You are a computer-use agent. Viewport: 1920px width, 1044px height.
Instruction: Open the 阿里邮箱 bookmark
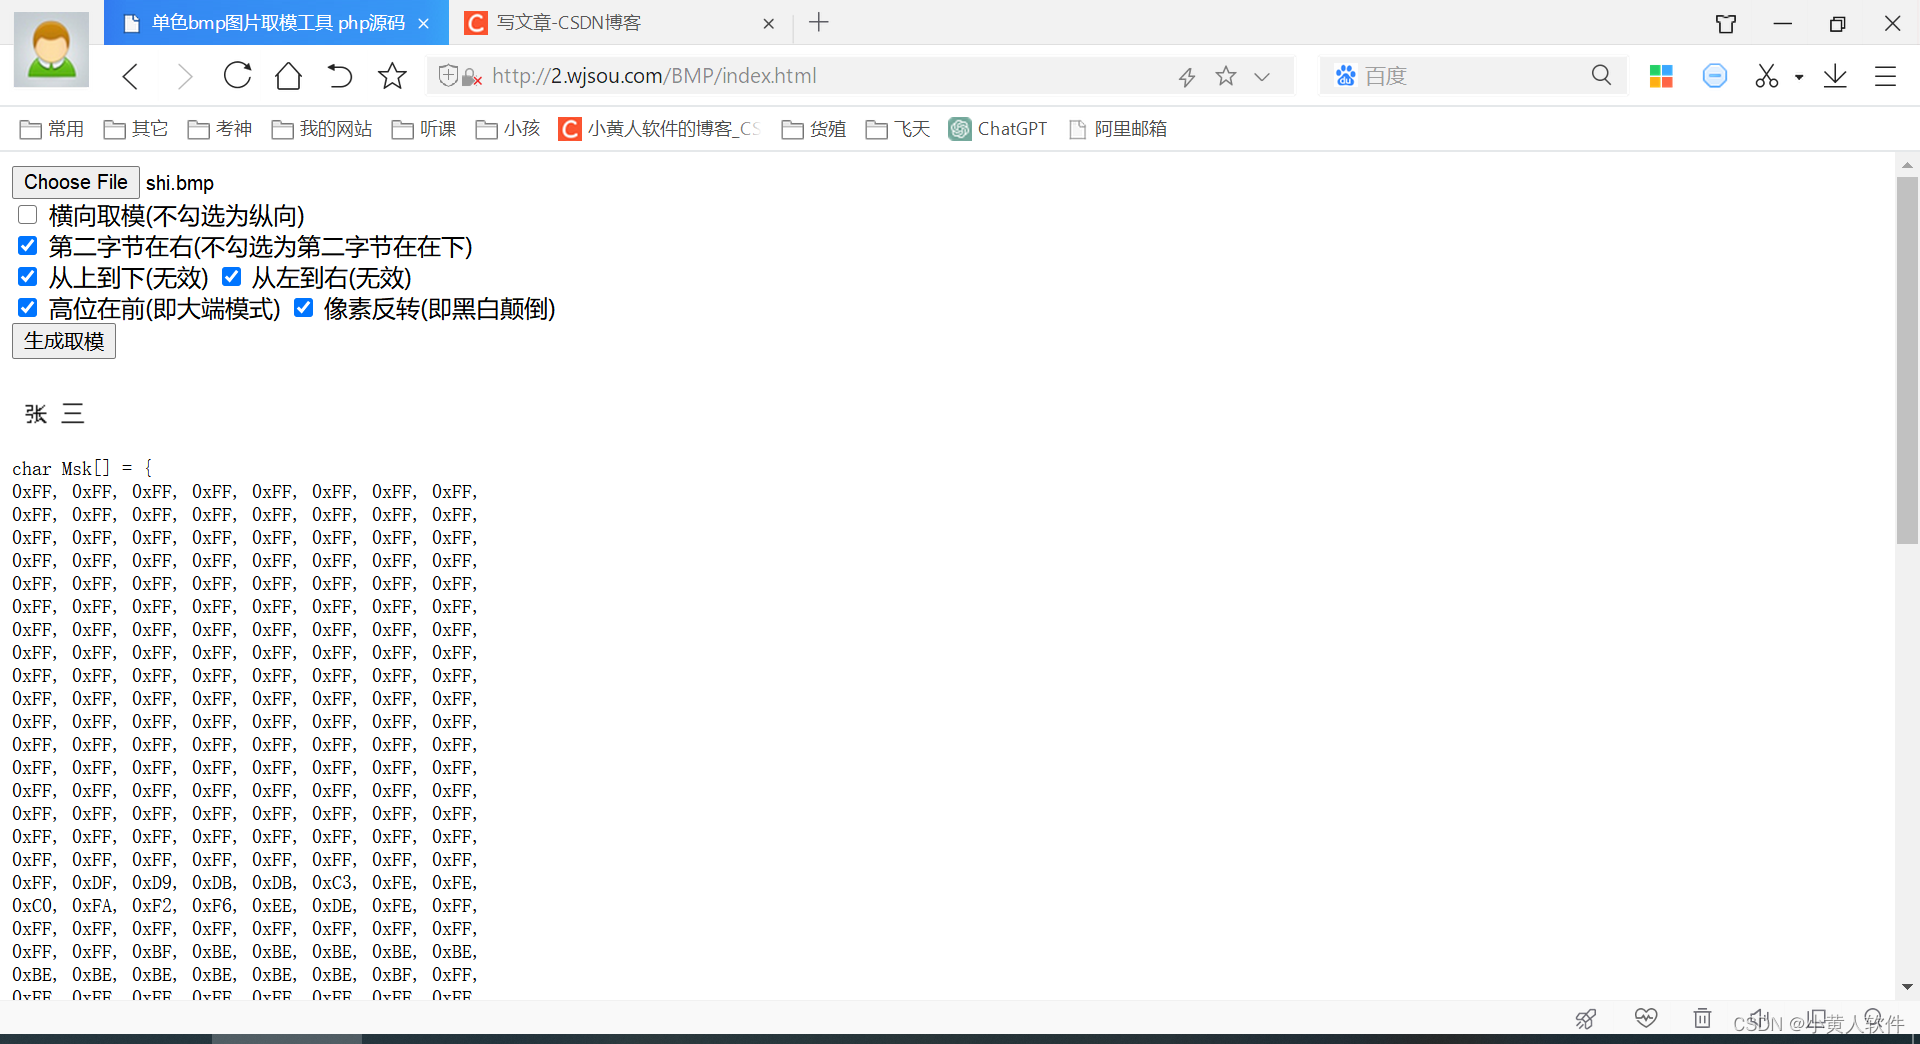coord(1118,129)
